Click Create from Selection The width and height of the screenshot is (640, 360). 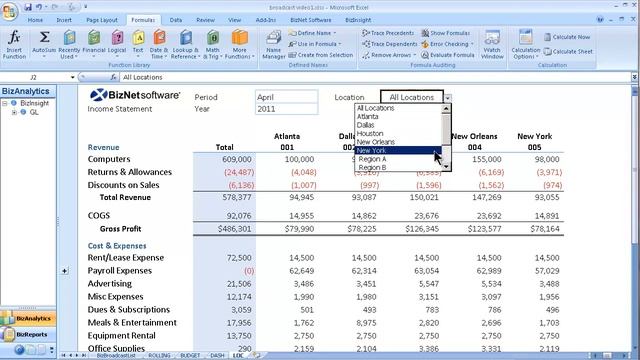(x=320, y=55)
